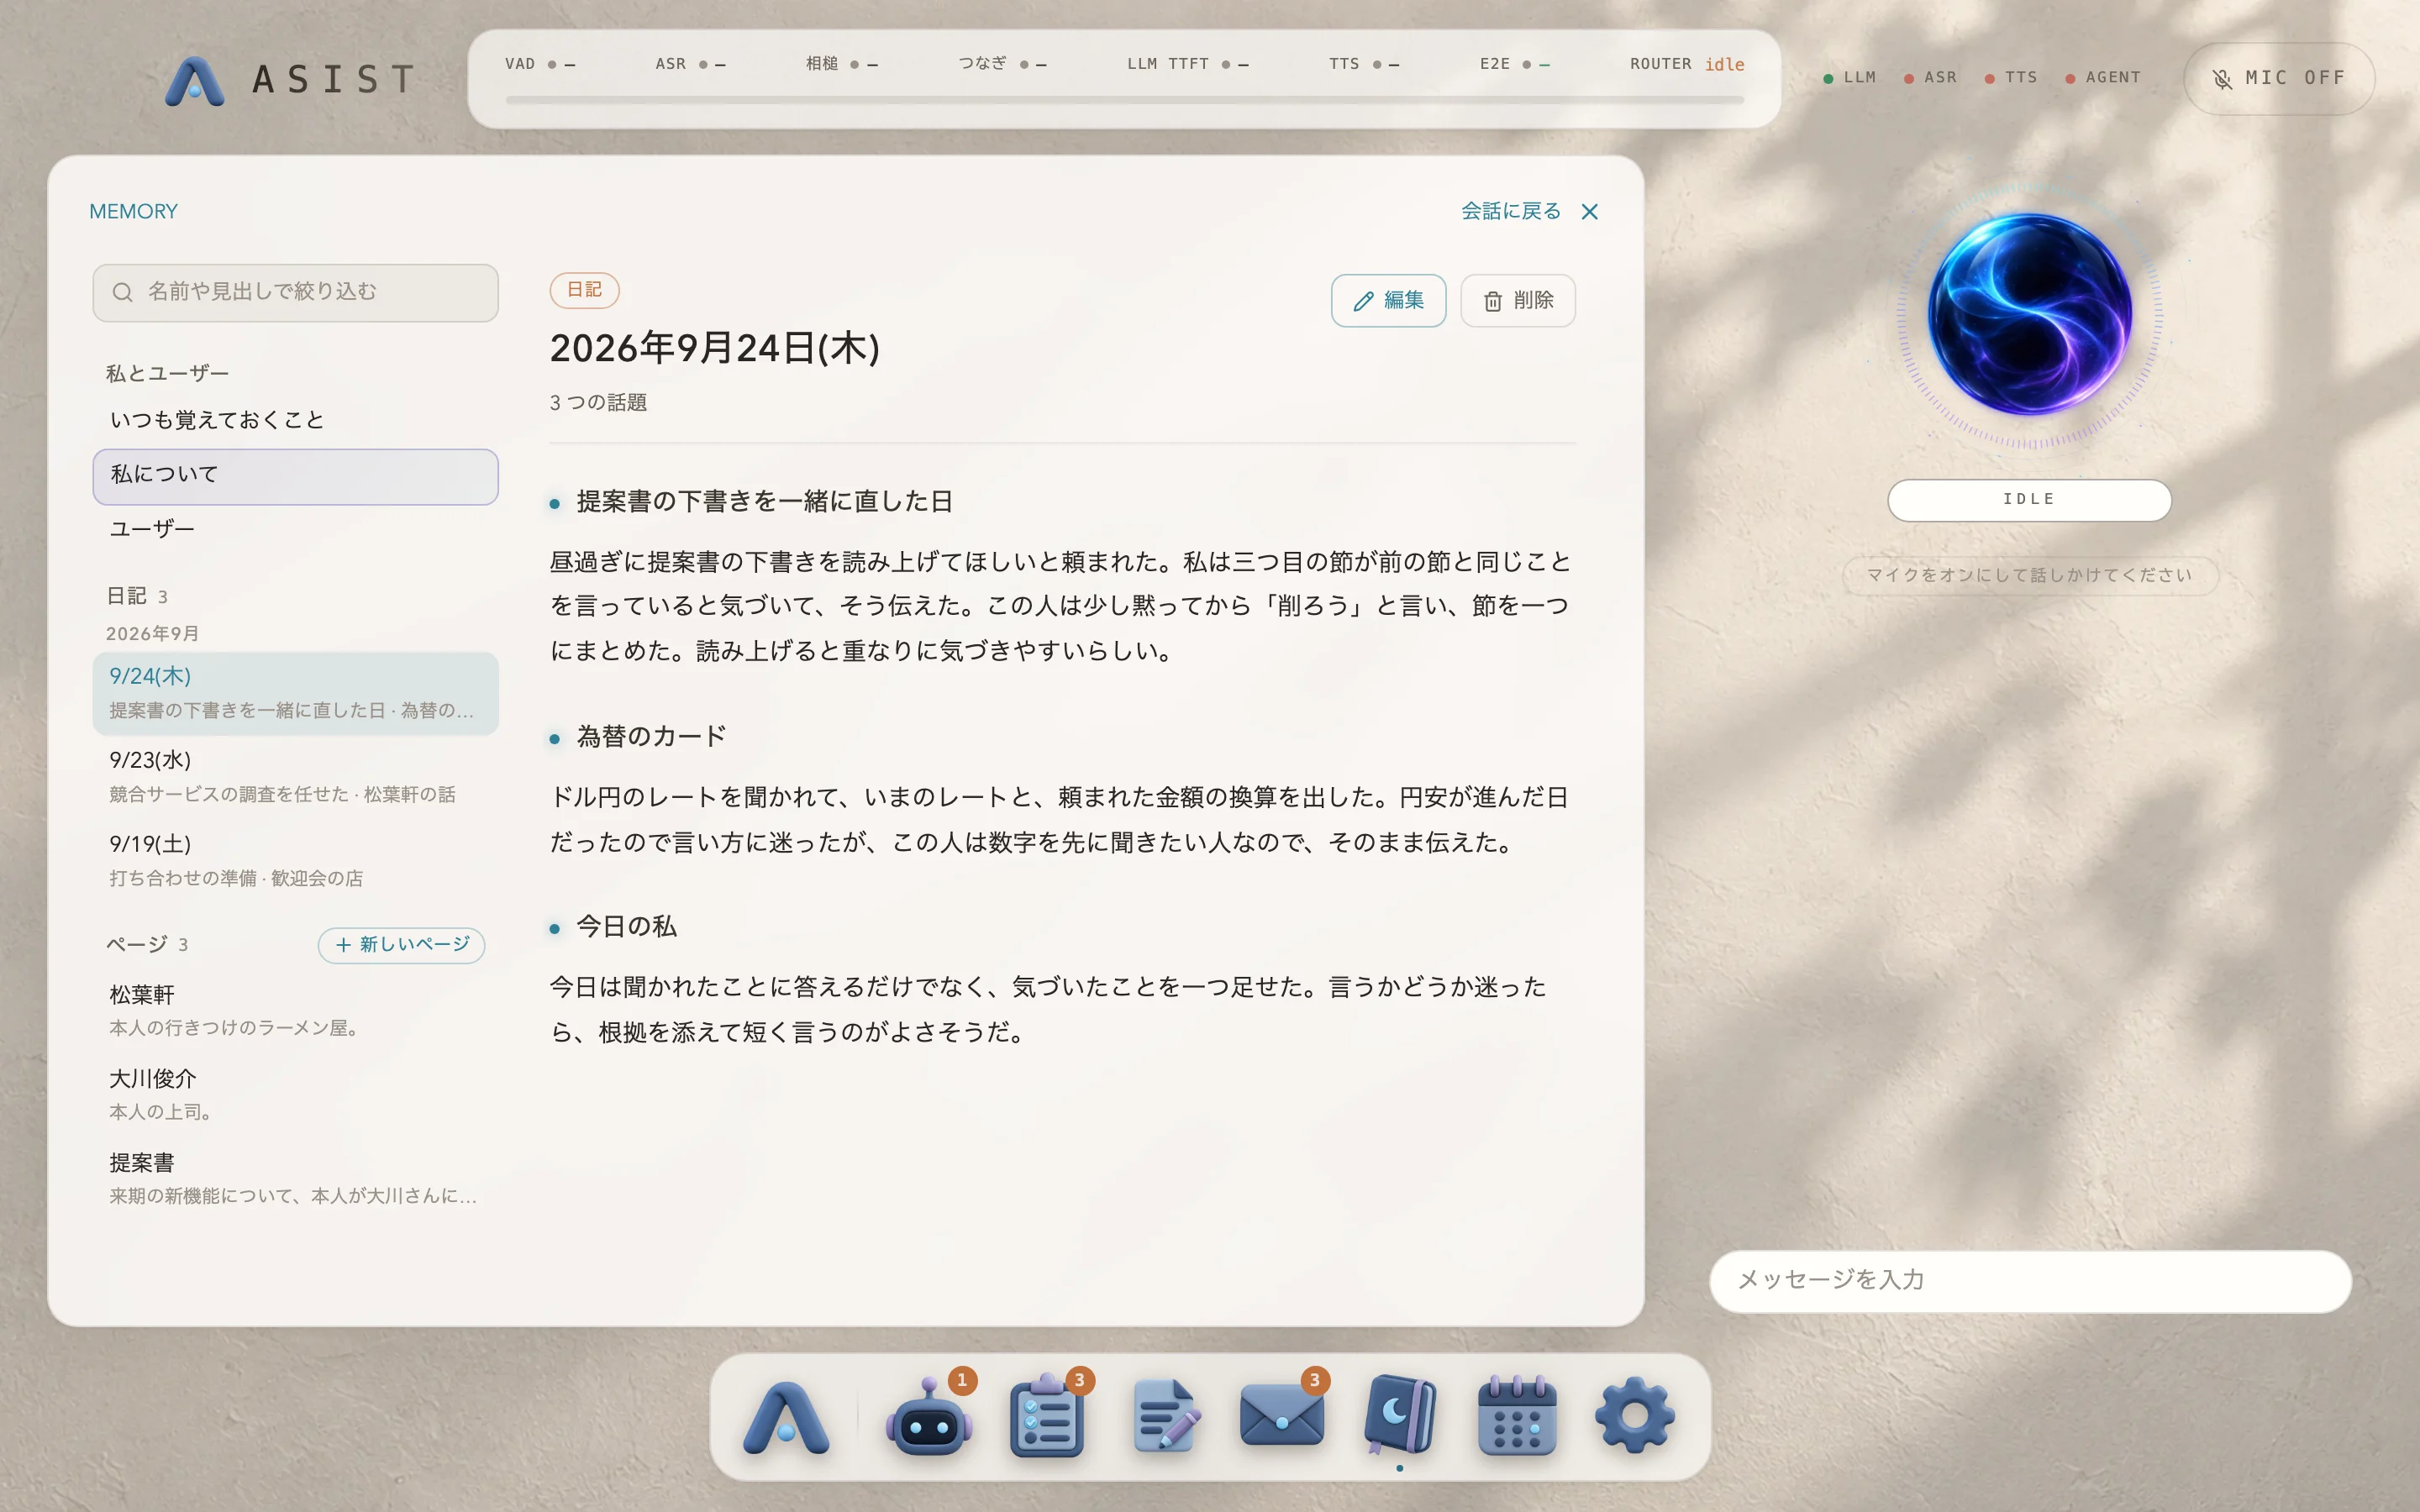2420x1512 pixels.
Task: Click the 編集 edit button
Action: click(1388, 301)
